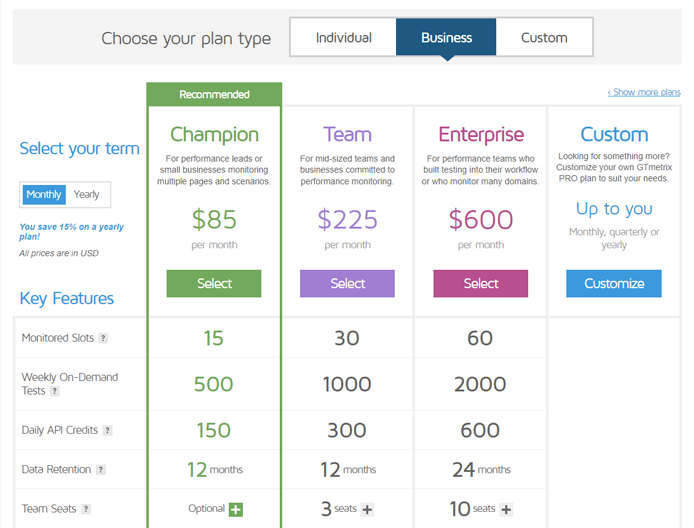Expand list via Show more plans link
Image resolution: width=694 pixels, height=528 pixels.
click(x=644, y=92)
